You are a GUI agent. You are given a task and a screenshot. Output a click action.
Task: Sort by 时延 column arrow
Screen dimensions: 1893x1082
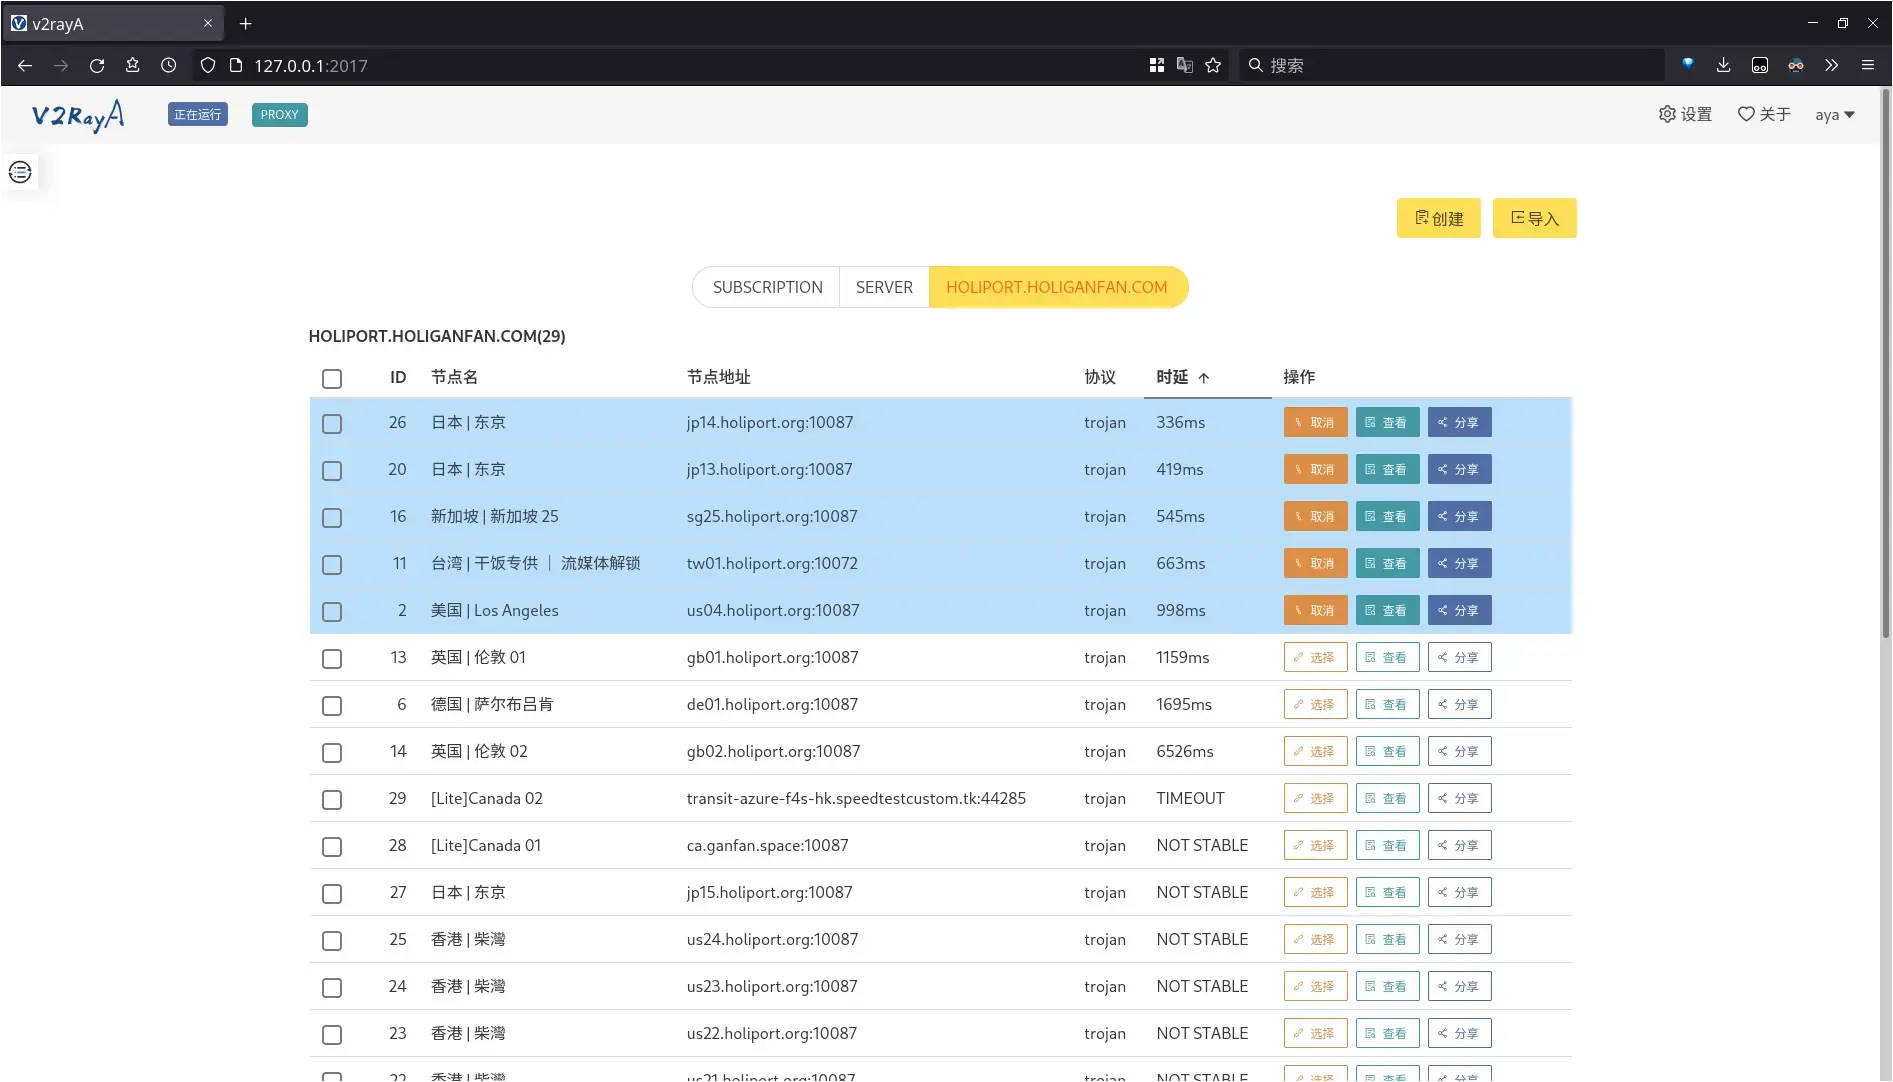(x=1204, y=378)
